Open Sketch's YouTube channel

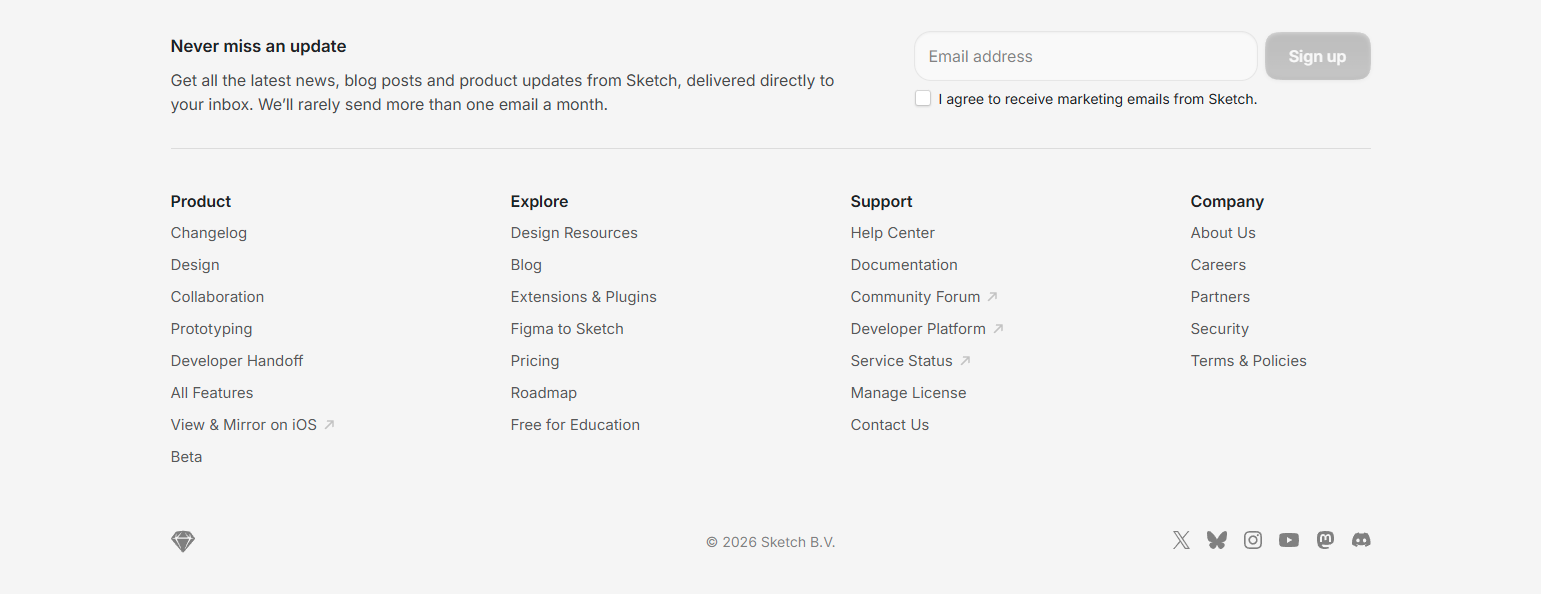[1289, 540]
